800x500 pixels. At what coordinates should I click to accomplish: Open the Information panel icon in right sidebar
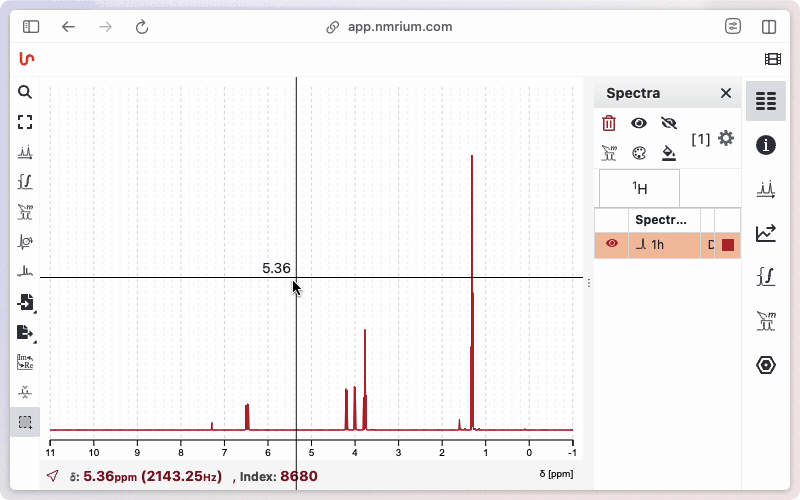766,145
